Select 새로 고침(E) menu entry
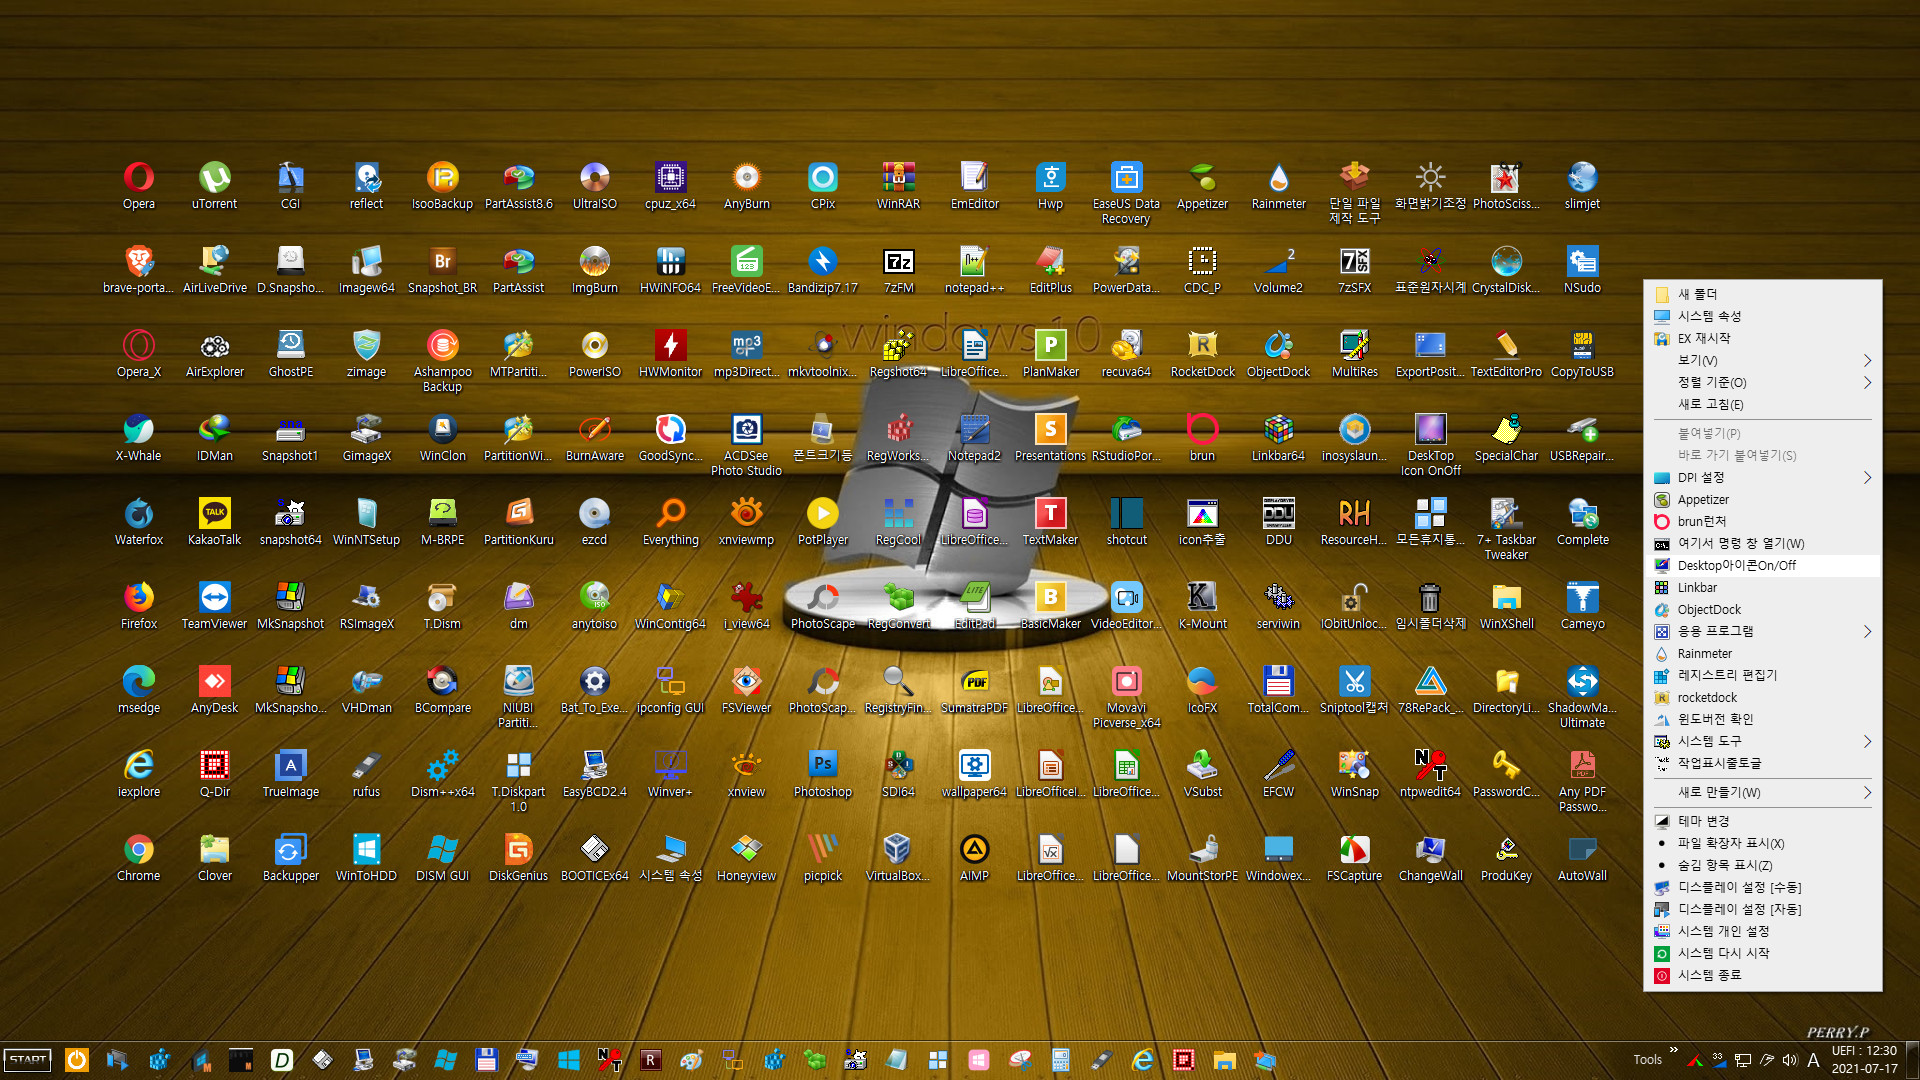This screenshot has width=1920, height=1080. [1762, 404]
